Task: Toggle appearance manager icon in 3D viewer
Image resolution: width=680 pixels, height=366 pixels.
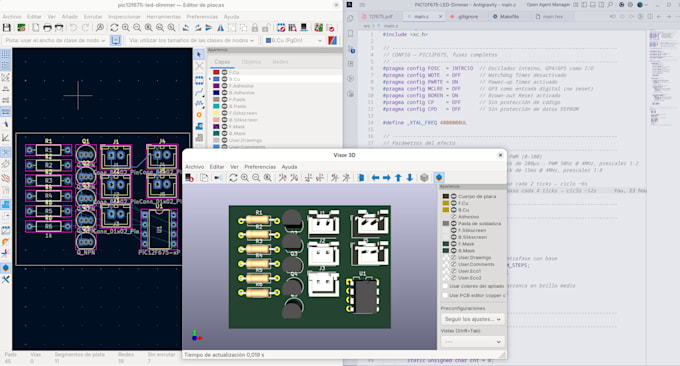Action: coord(439,177)
